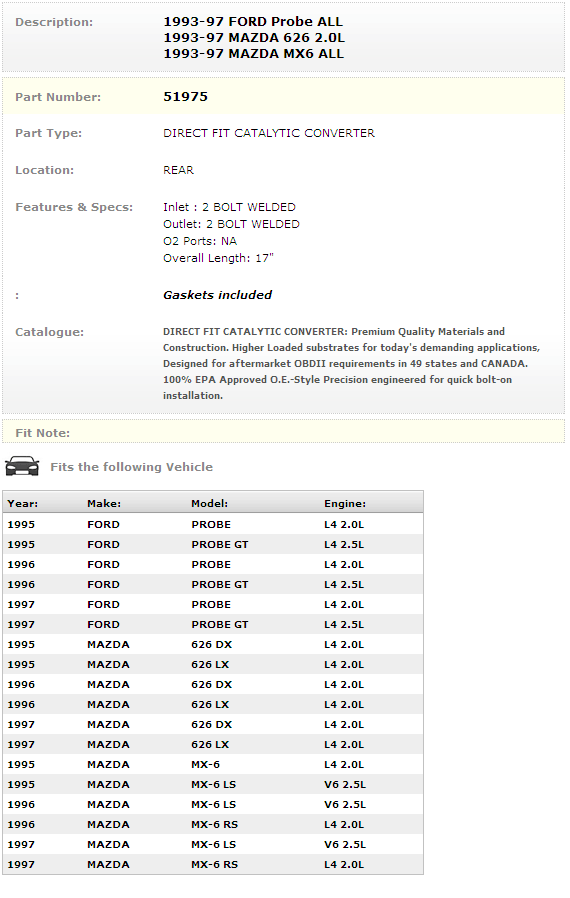This screenshot has height=898, width=570.
Task: Click the Year column header
Action: [23, 503]
